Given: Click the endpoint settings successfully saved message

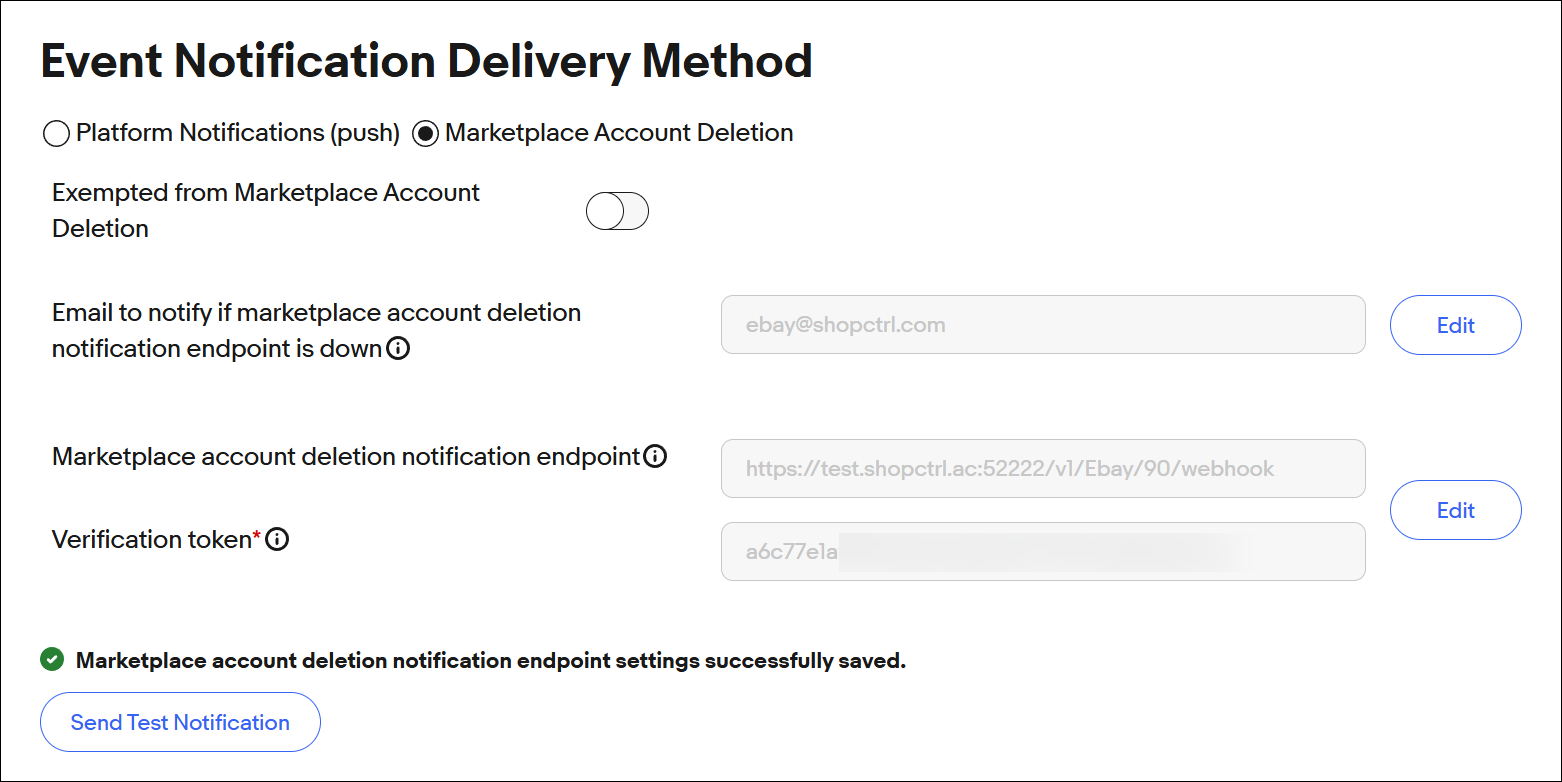Looking at the screenshot, I should tap(490, 661).
